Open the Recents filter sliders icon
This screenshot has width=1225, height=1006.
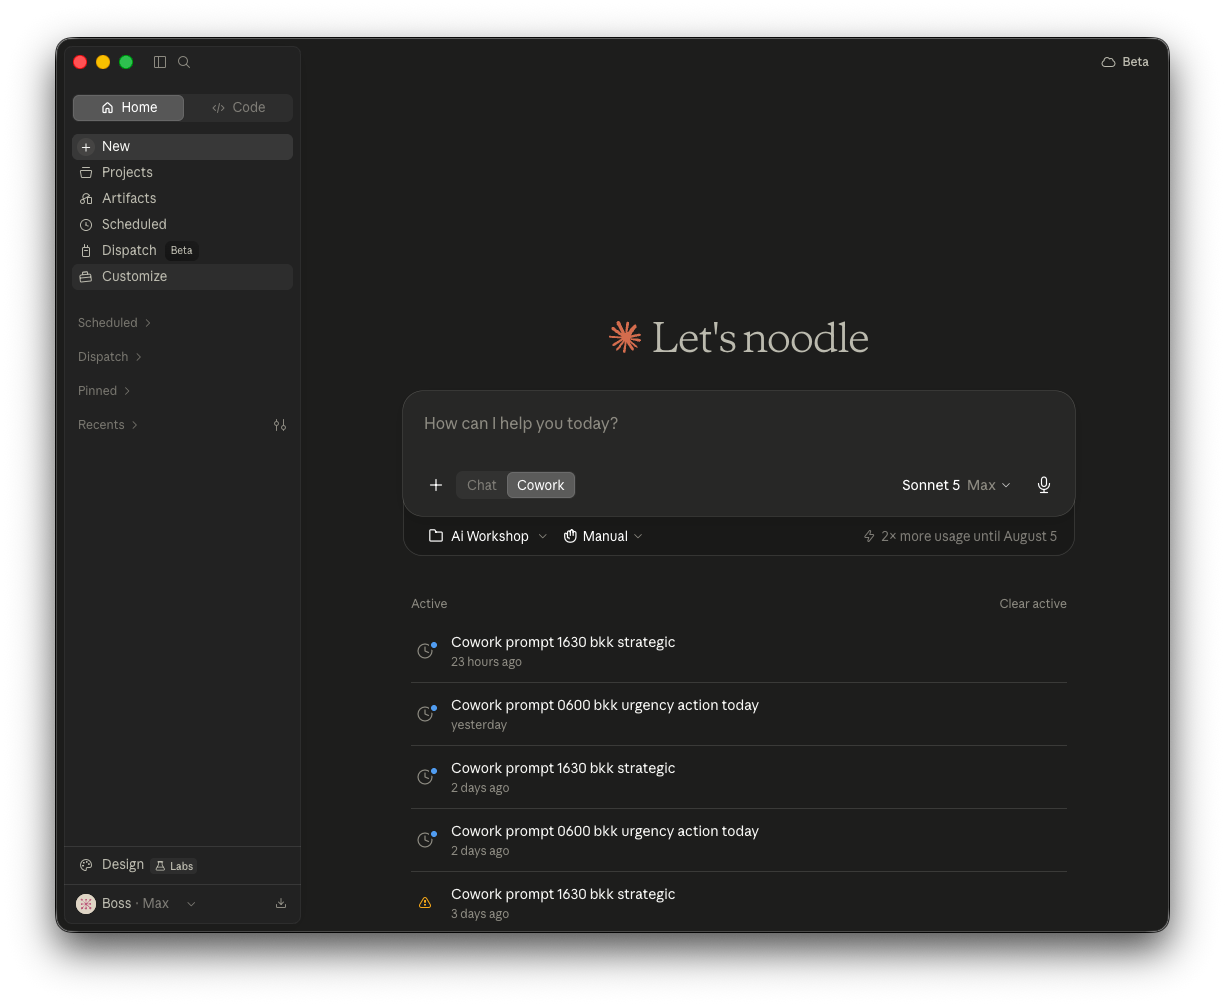280,425
